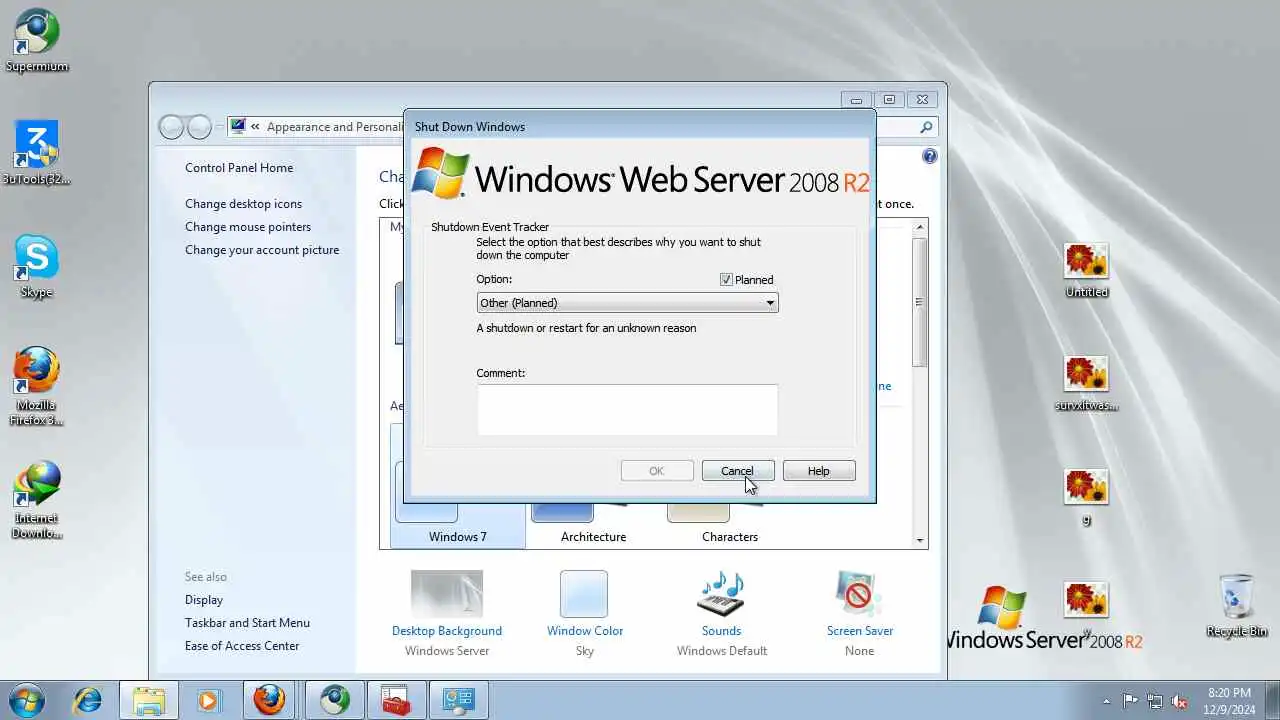Click the Help button in shutdown dialog
This screenshot has width=1280, height=720.
tap(819, 471)
